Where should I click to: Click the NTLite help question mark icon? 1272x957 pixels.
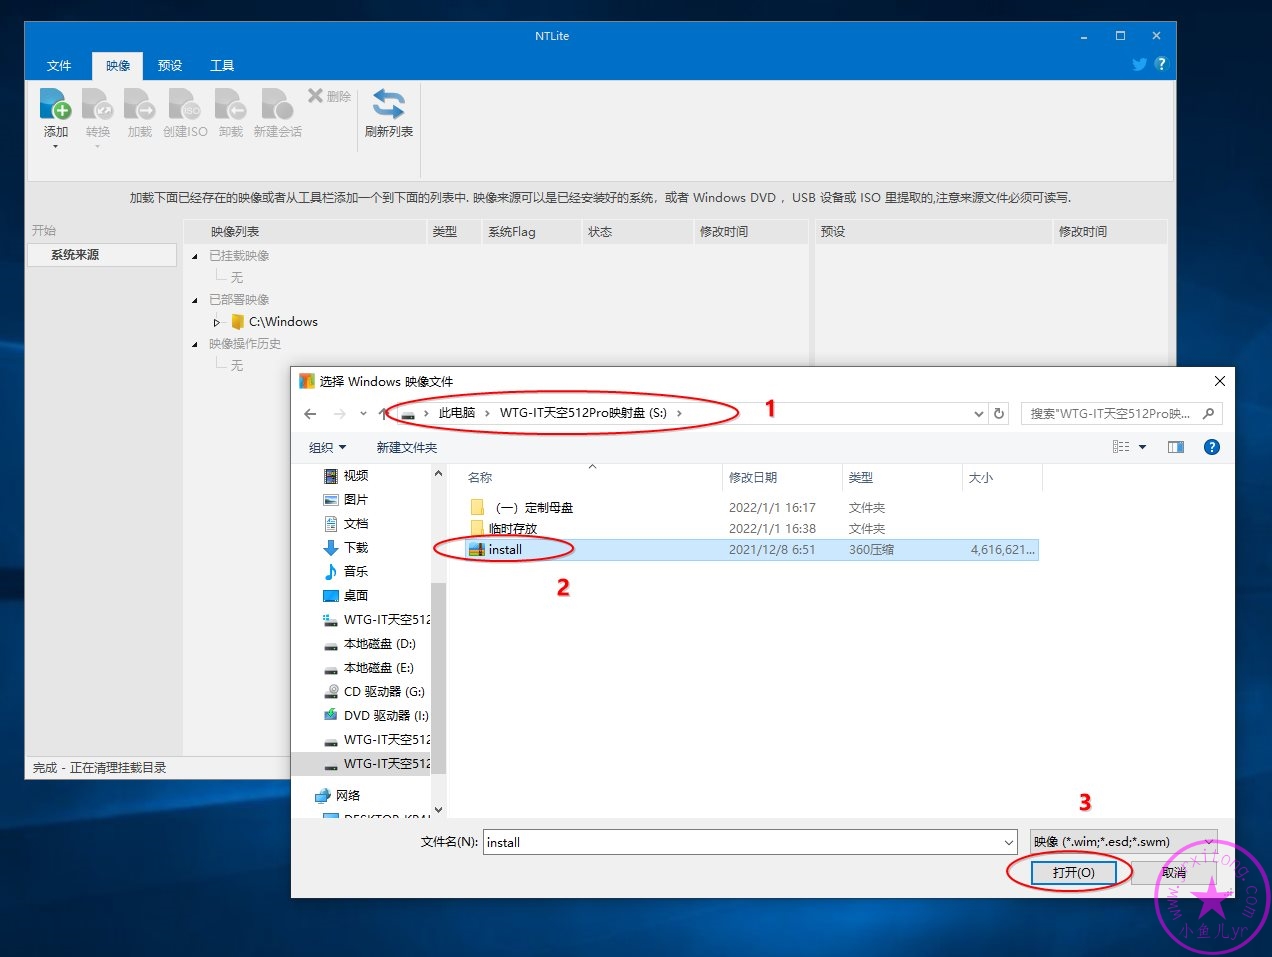(x=1160, y=64)
